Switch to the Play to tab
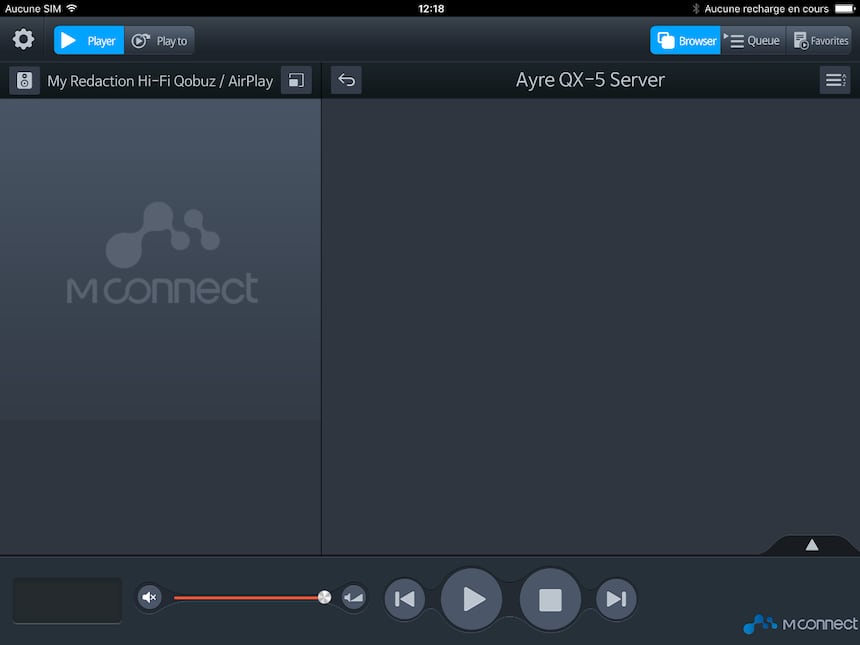Image resolution: width=860 pixels, height=645 pixels. click(x=160, y=41)
